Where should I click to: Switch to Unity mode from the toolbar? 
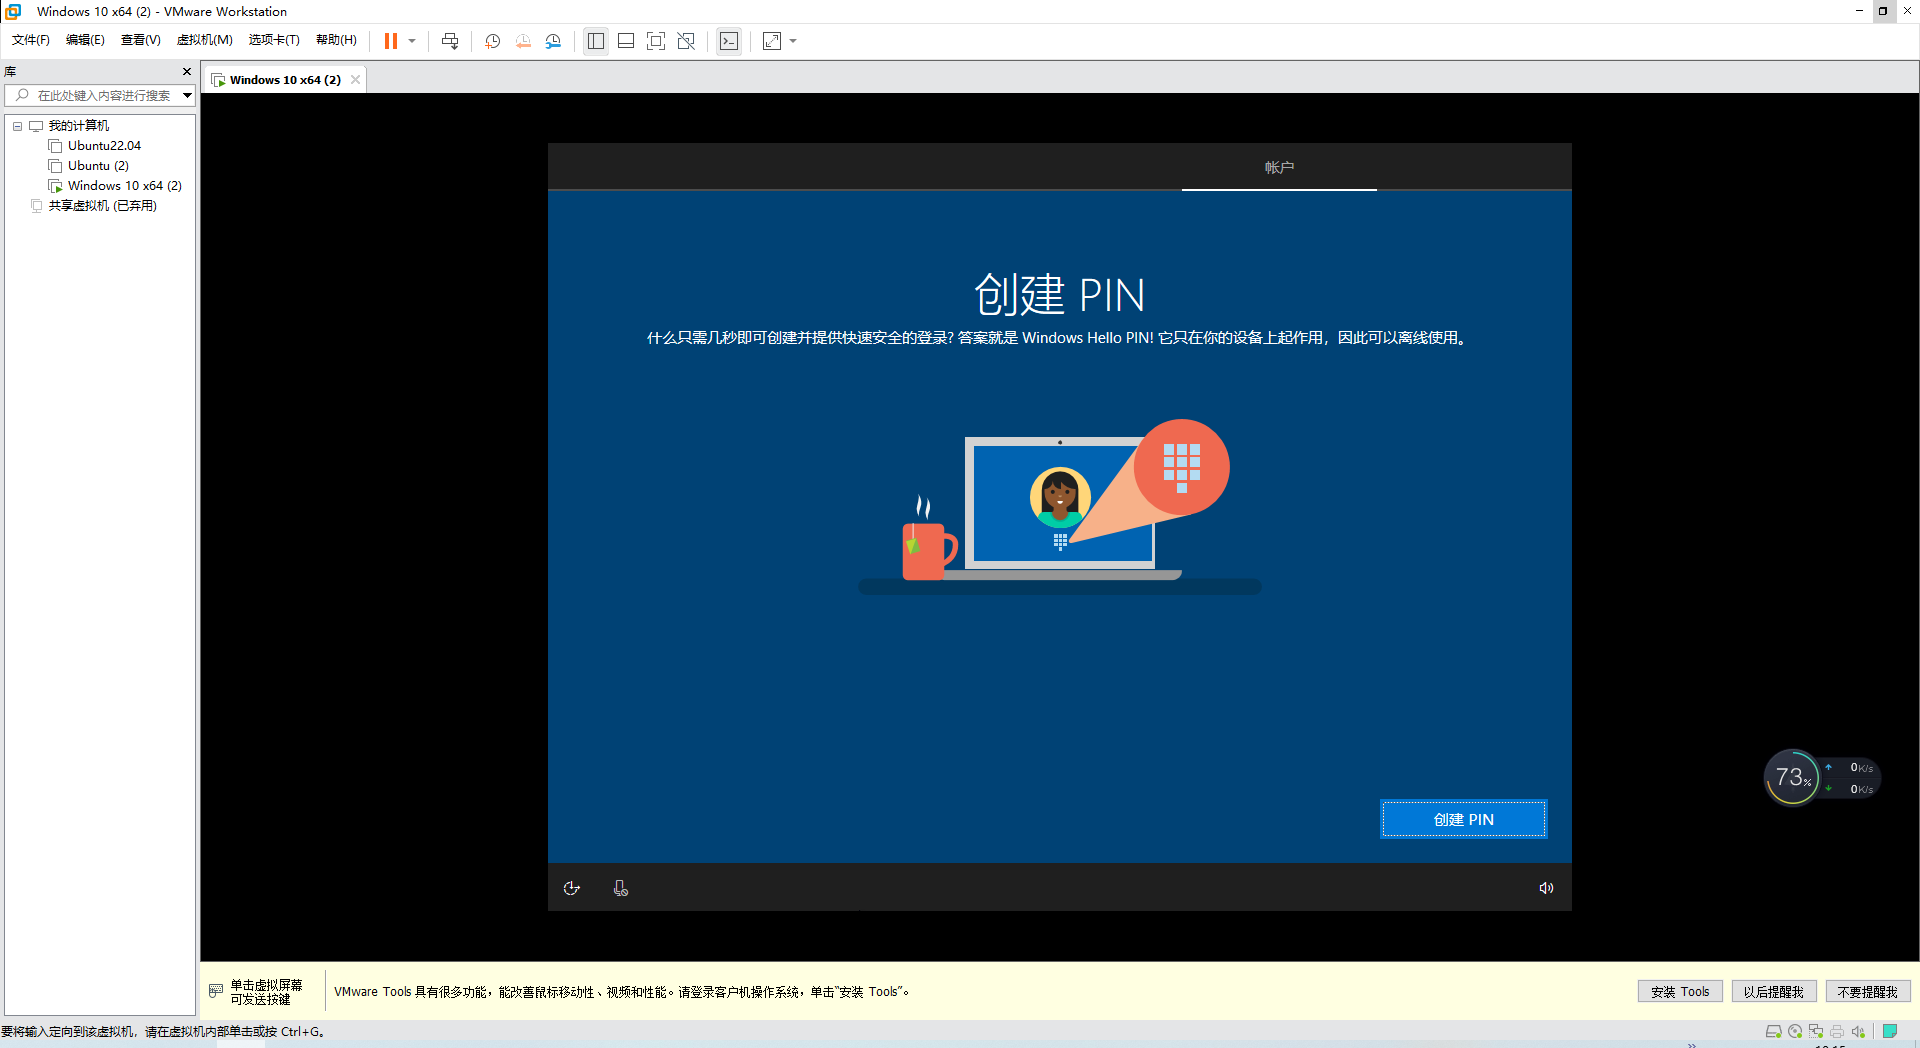(x=686, y=41)
